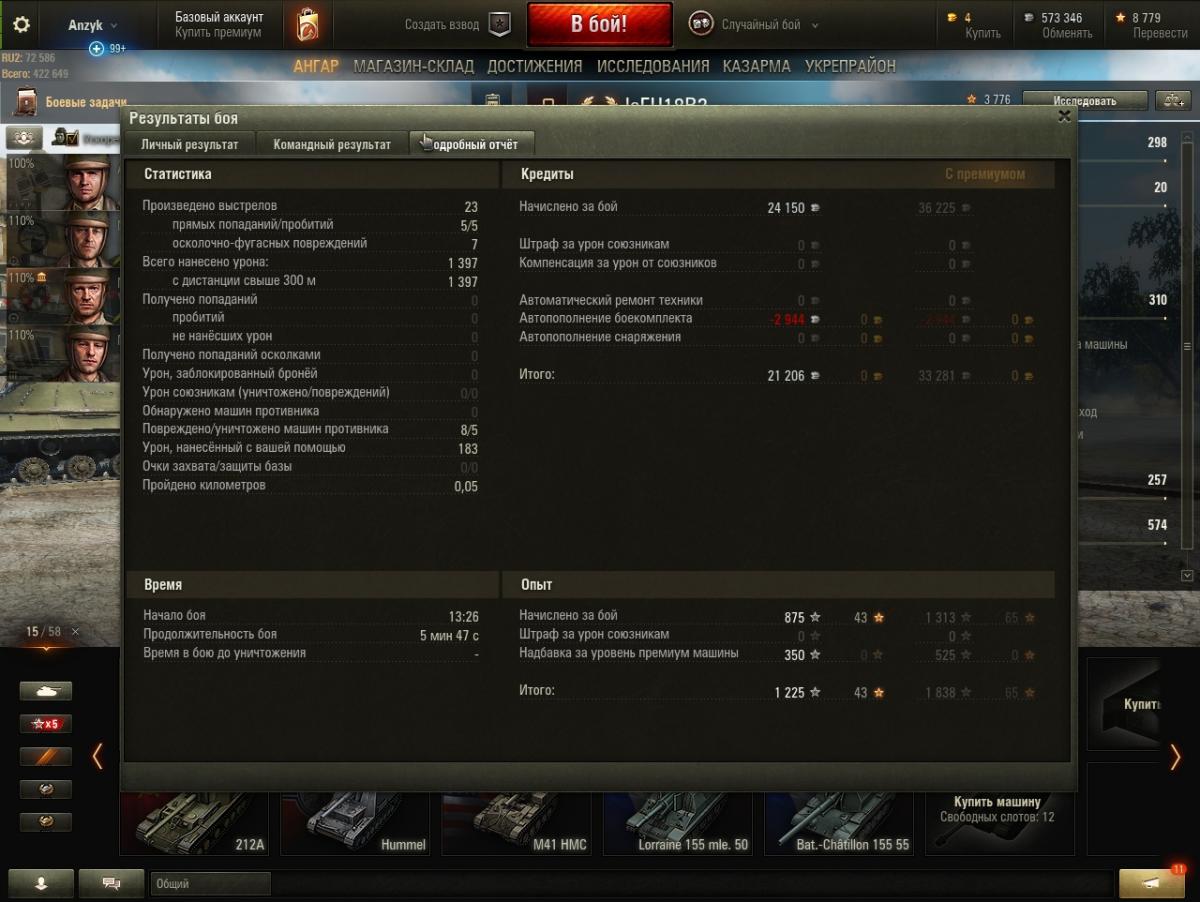Viewport: 1200px width, 902px height.
Task: Select the fourth crew member portrait at 110%
Action: coord(88,354)
